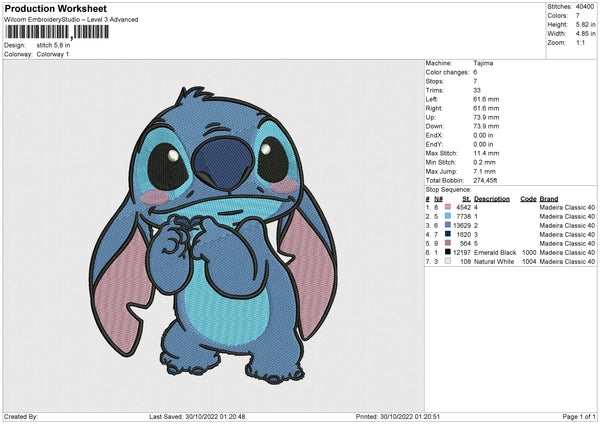Image resolution: width=600 pixels, height=424 pixels.
Task: Click the Brand column header
Action: 549,198
